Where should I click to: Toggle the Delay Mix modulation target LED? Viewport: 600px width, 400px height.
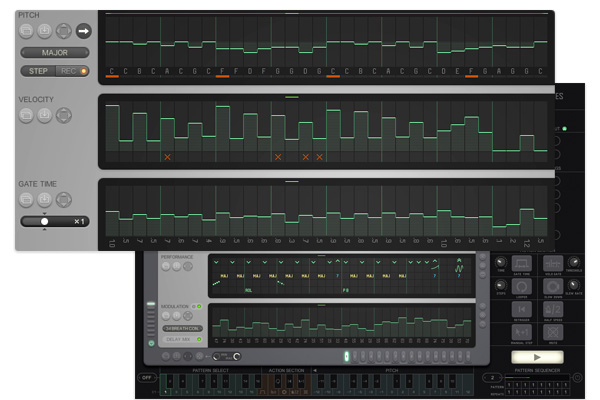click(199, 339)
